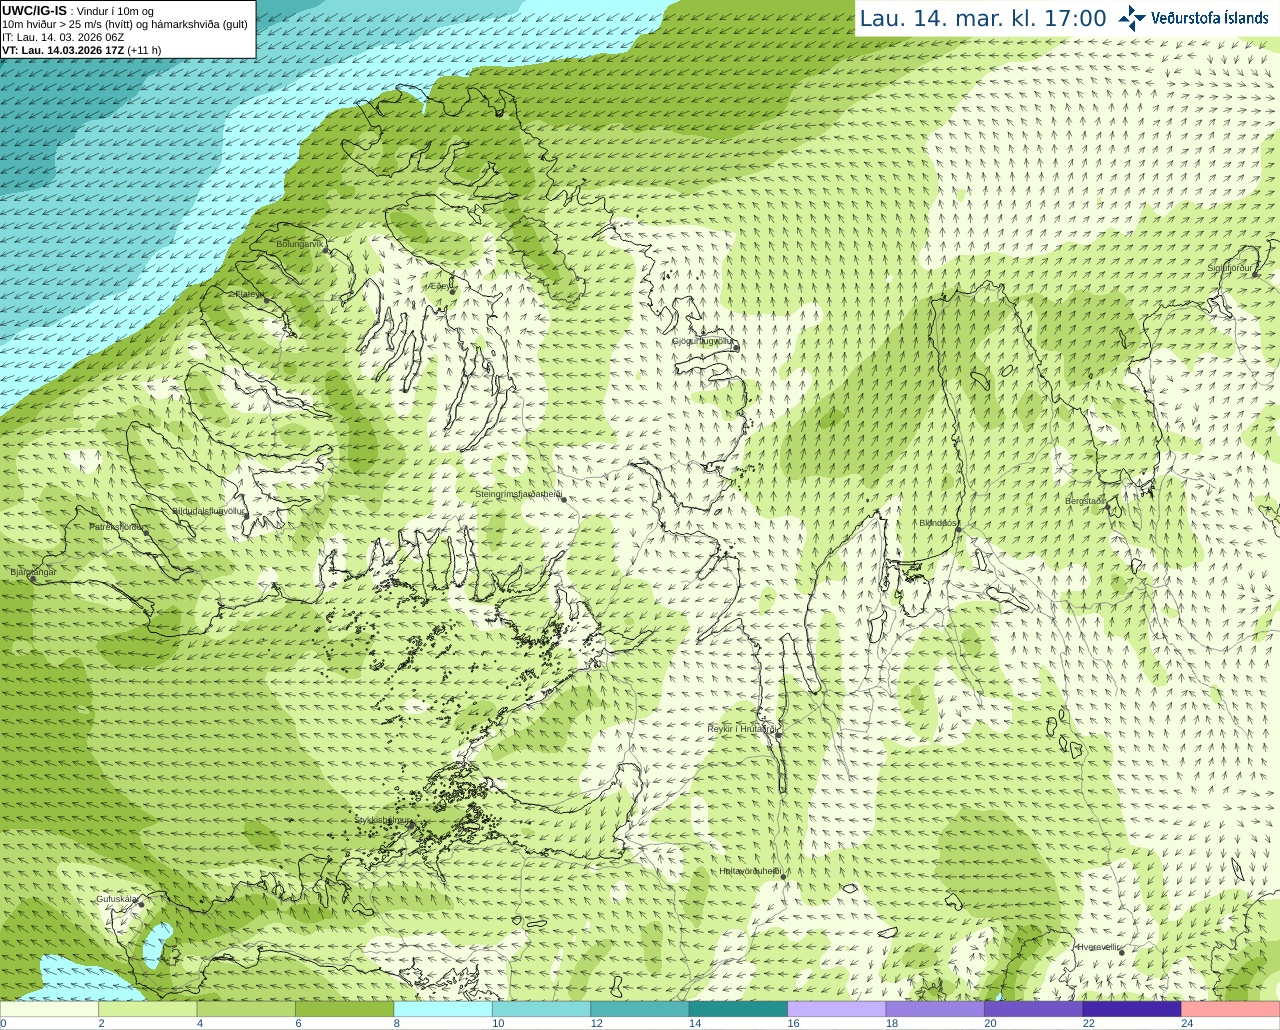1280x1030 pixels.
Task: Click the legend tick value '24'
Action: [1187, 1023]
